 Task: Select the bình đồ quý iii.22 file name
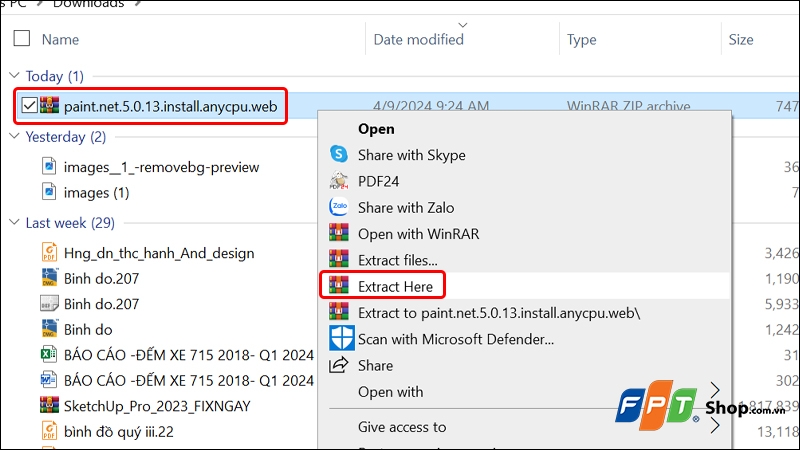click(118, 431)
